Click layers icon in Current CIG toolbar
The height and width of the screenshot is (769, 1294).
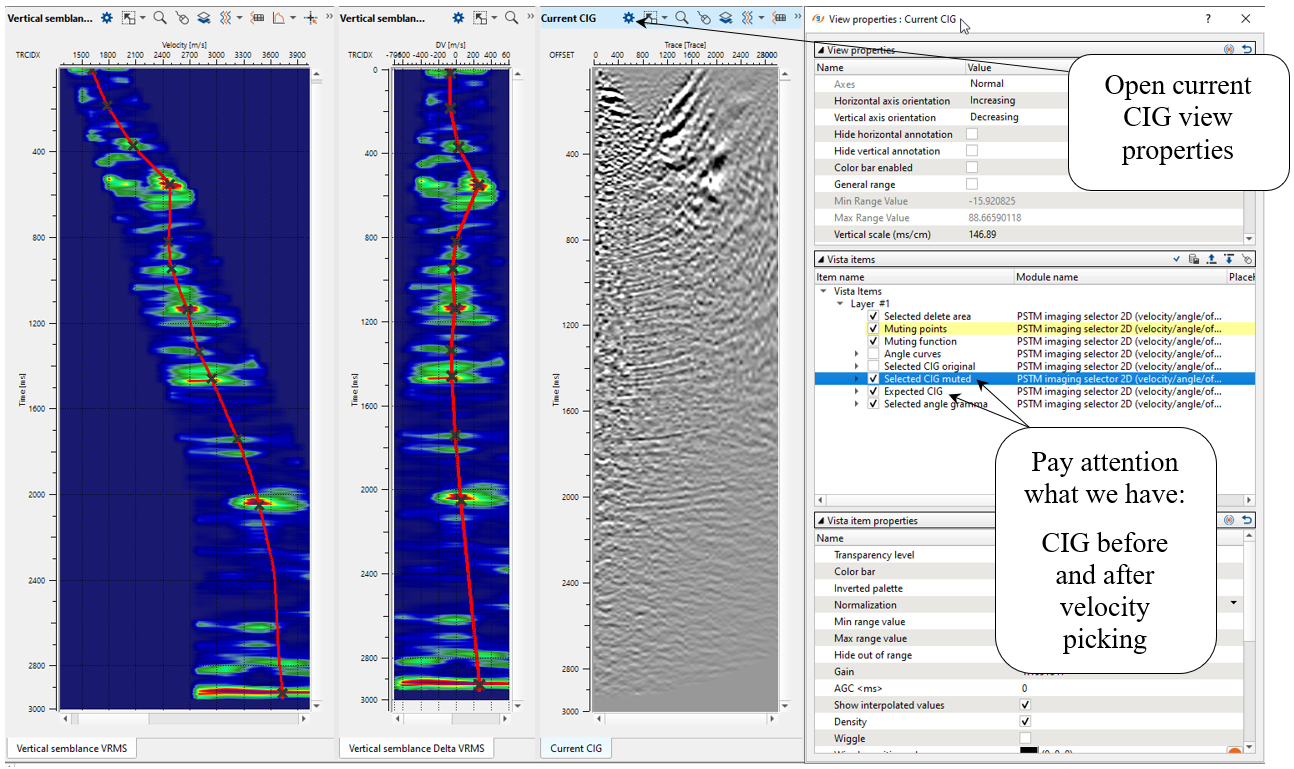pyautogui.click(x=725, y=18)
